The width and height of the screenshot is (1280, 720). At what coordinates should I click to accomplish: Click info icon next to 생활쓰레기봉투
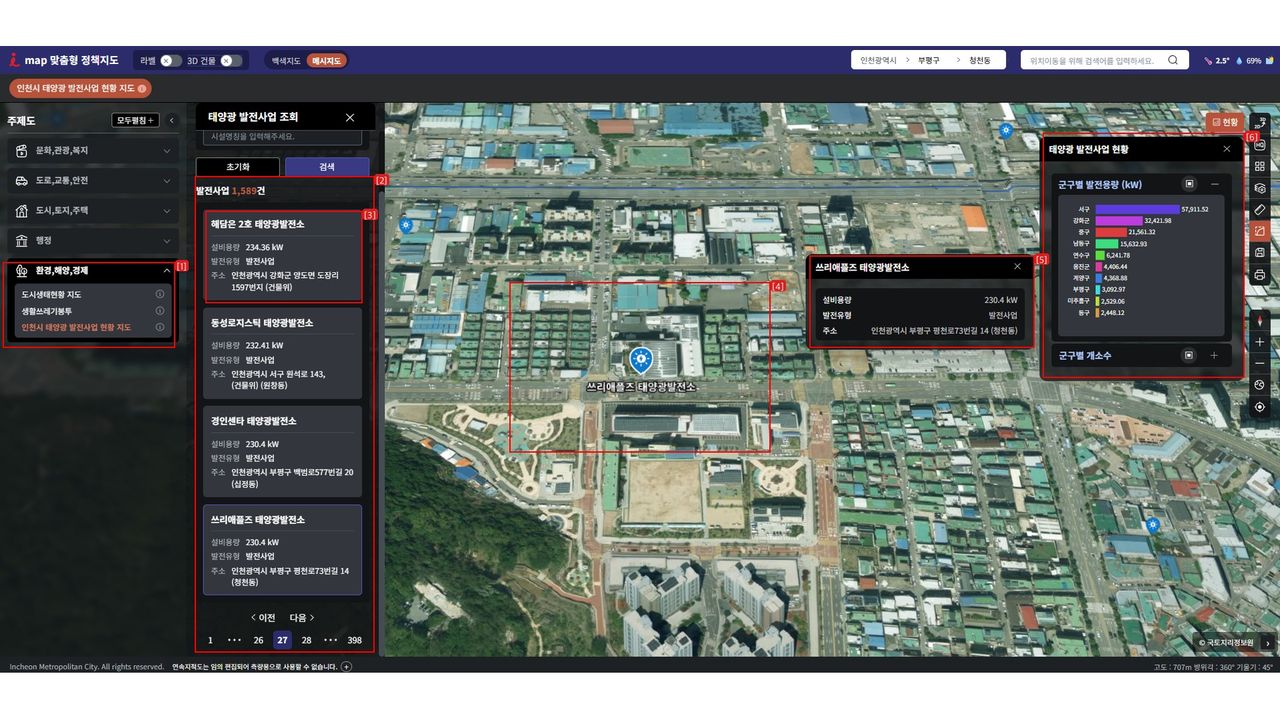tap(160, 311)
